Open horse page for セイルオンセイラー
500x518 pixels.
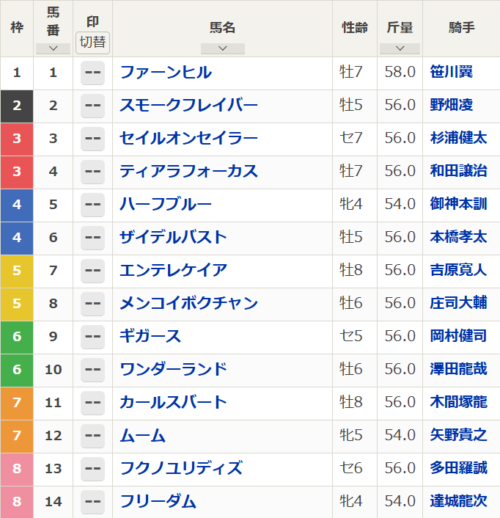[189, 138]
